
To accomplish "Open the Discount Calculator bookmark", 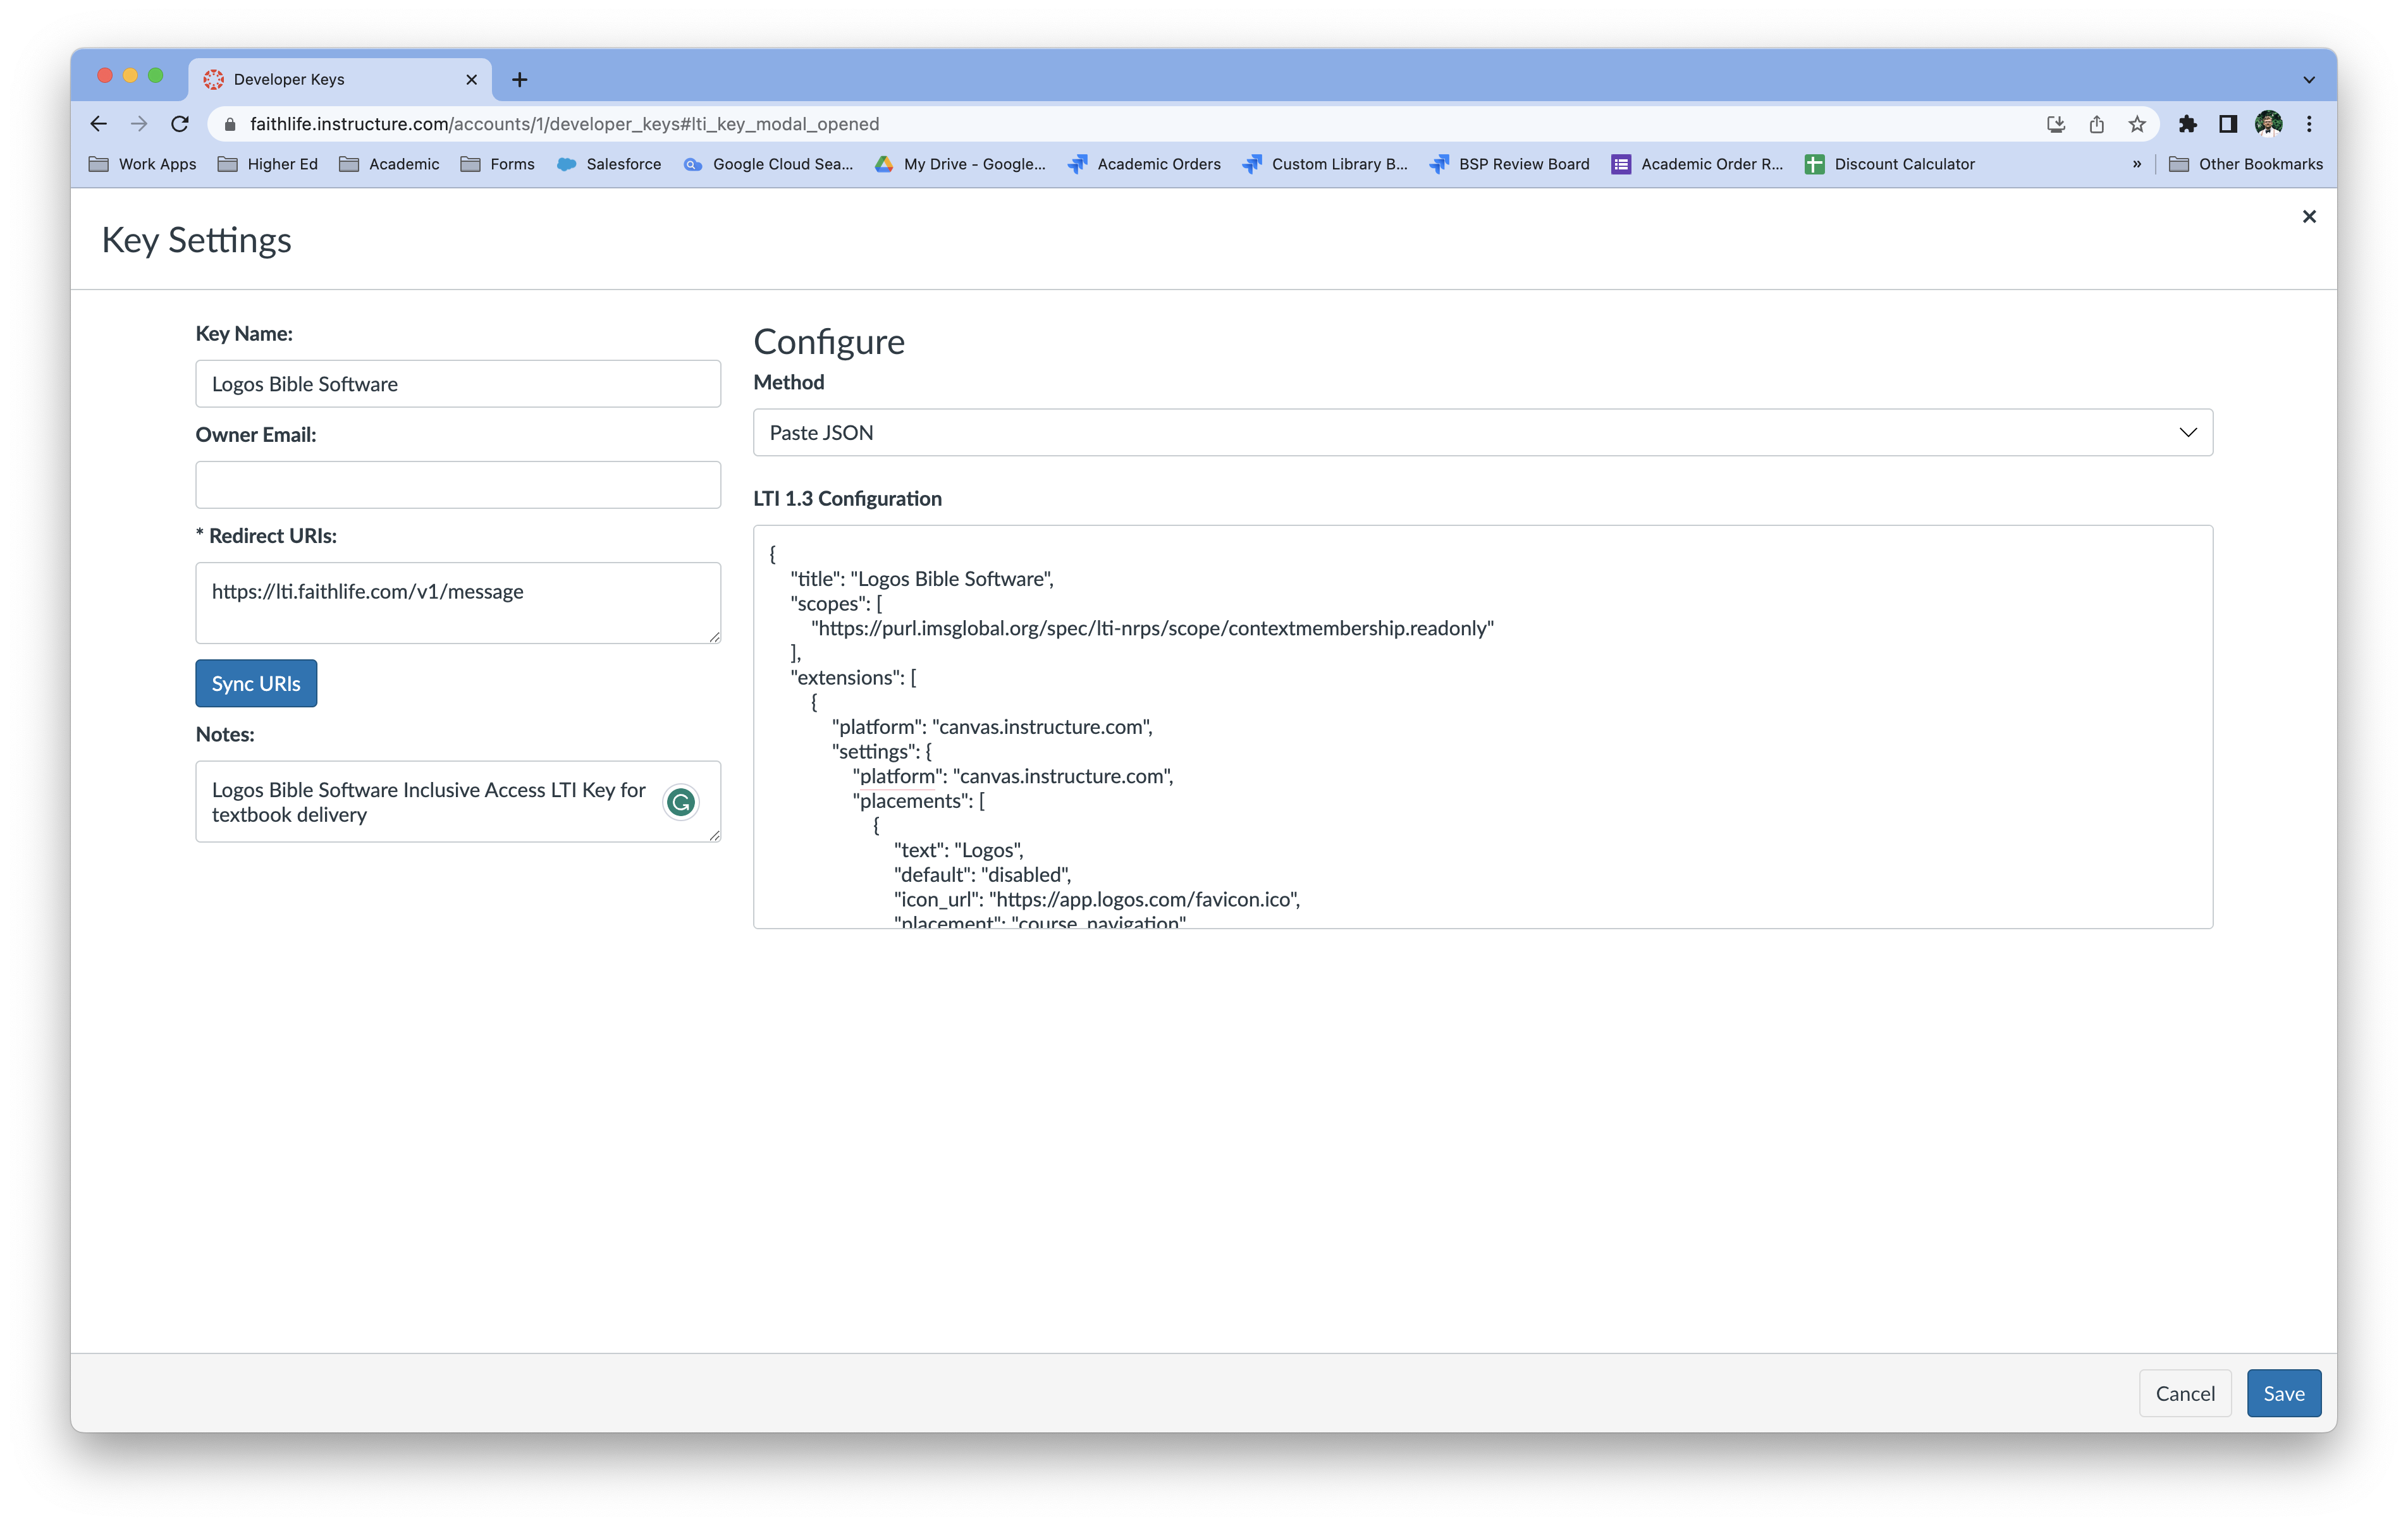I will click(x=1890, y=164).
